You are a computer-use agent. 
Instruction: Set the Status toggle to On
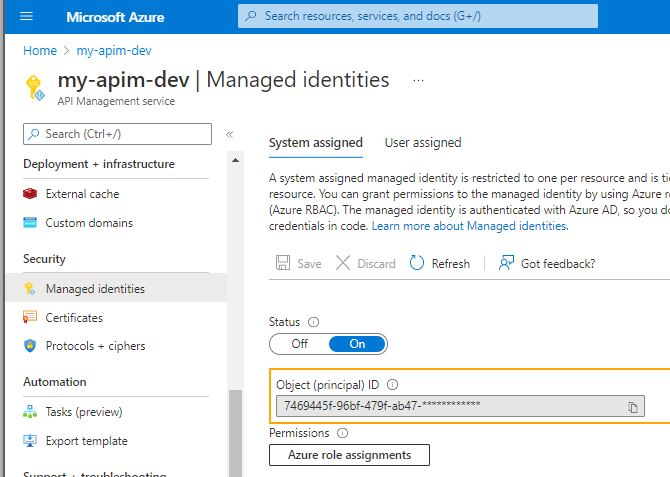pyautogui.click(x=357, y=344)
